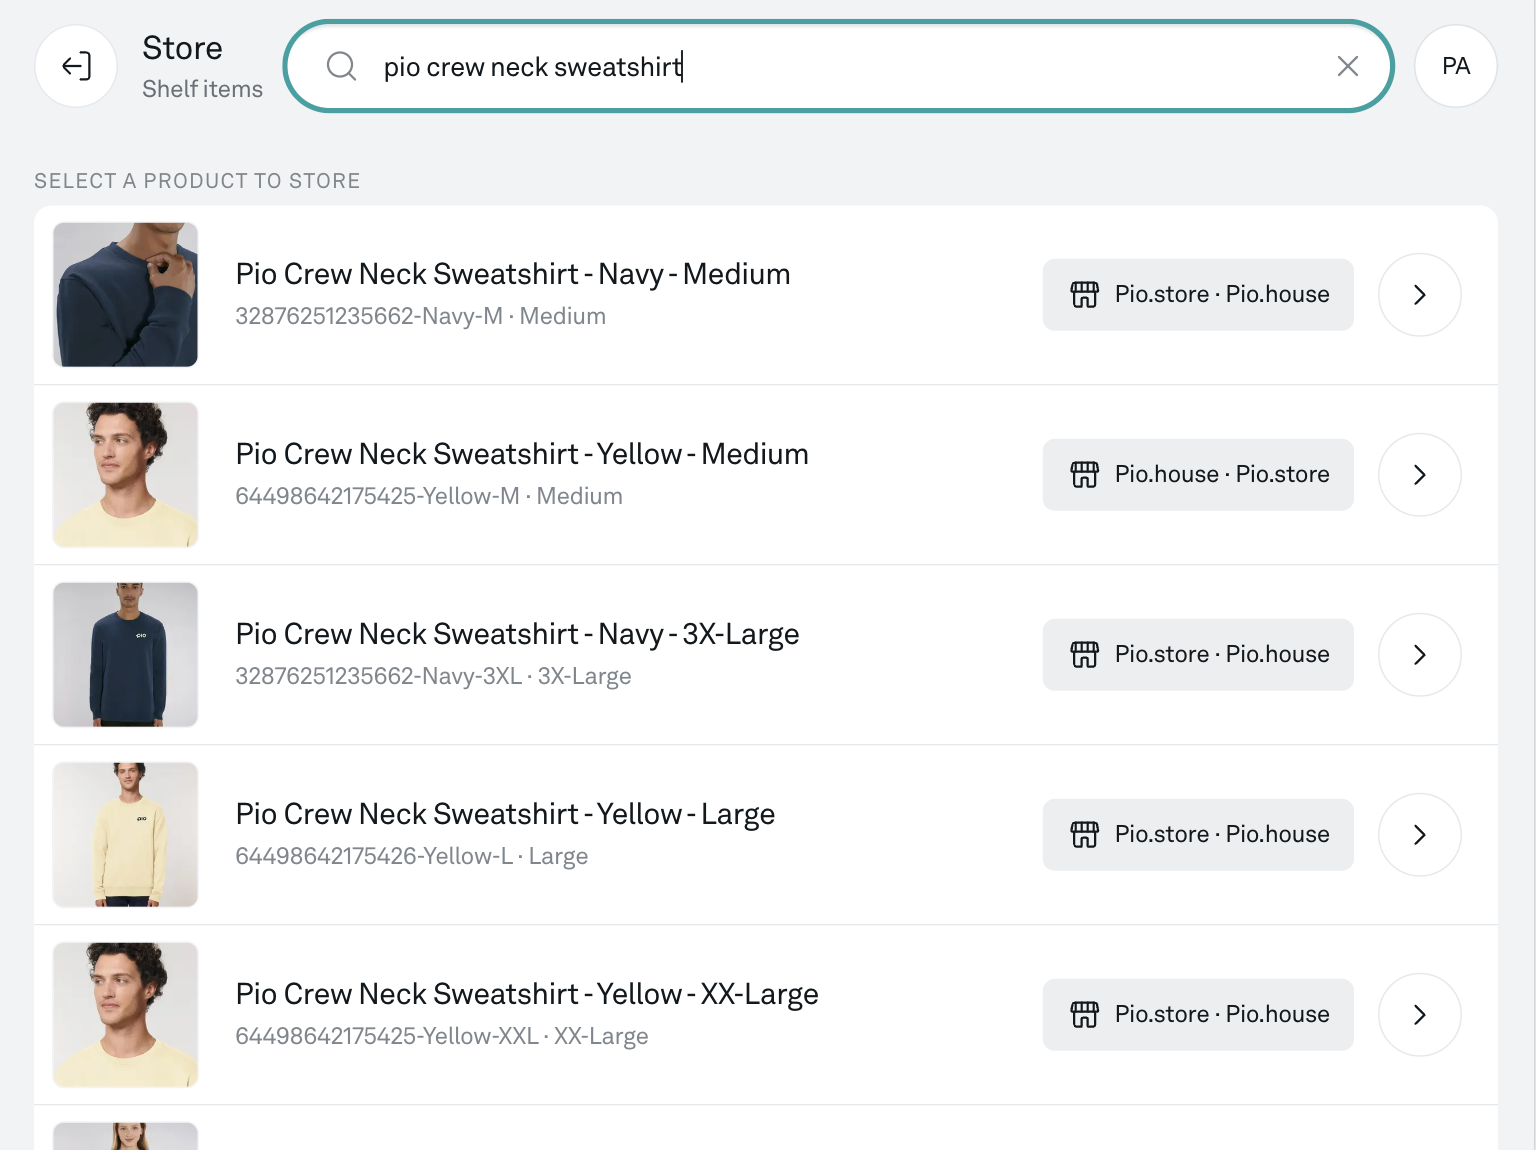
Task: Click the store icon on Navy Medium row
Action: click(1084, 295)
